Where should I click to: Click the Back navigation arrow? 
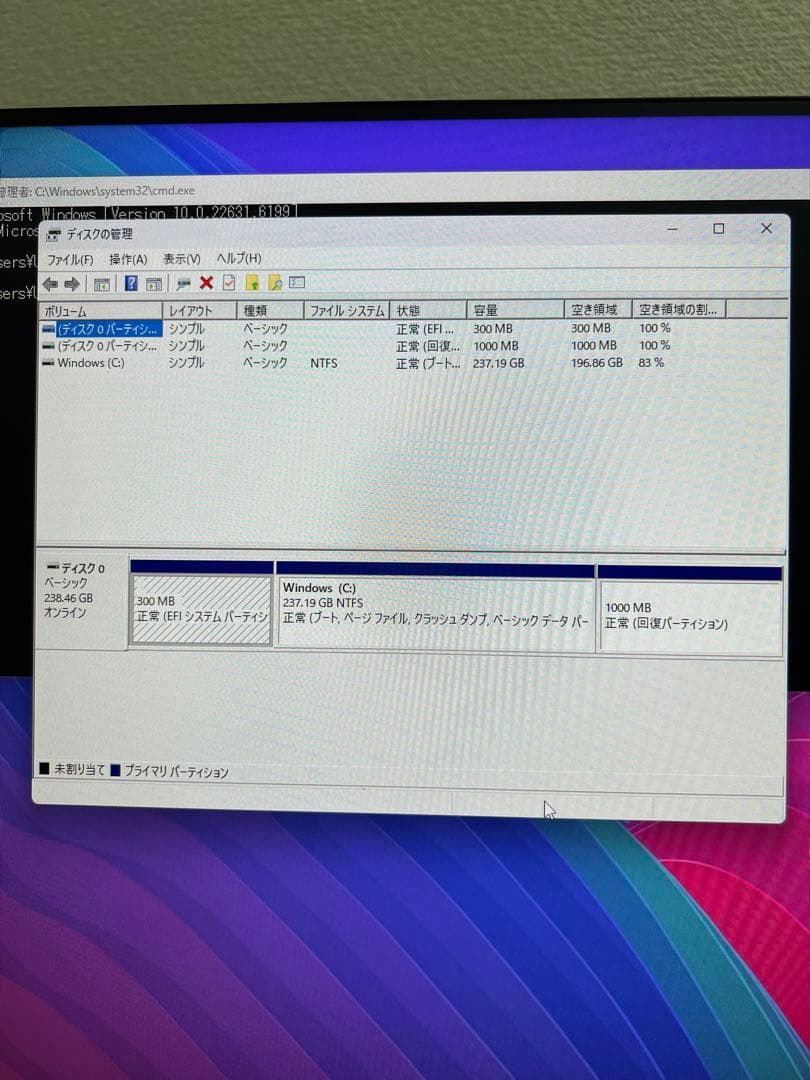(48, 284)
